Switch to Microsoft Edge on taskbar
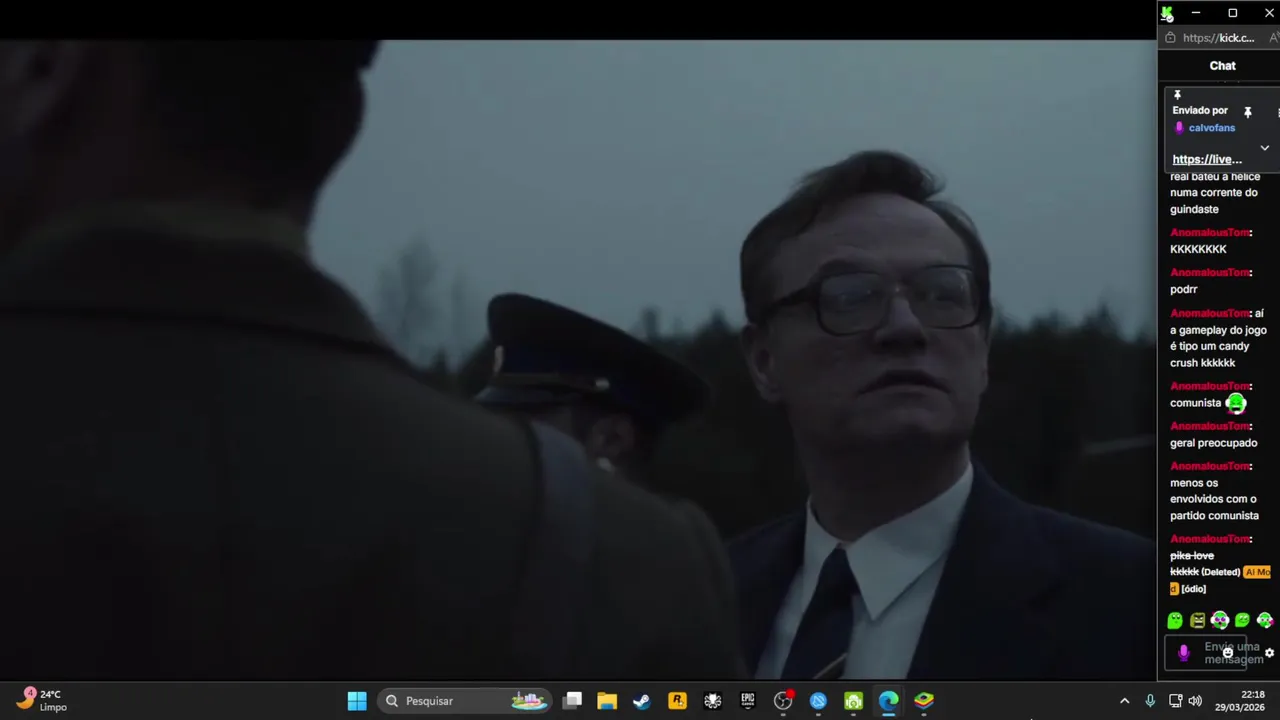 point(888,701)
